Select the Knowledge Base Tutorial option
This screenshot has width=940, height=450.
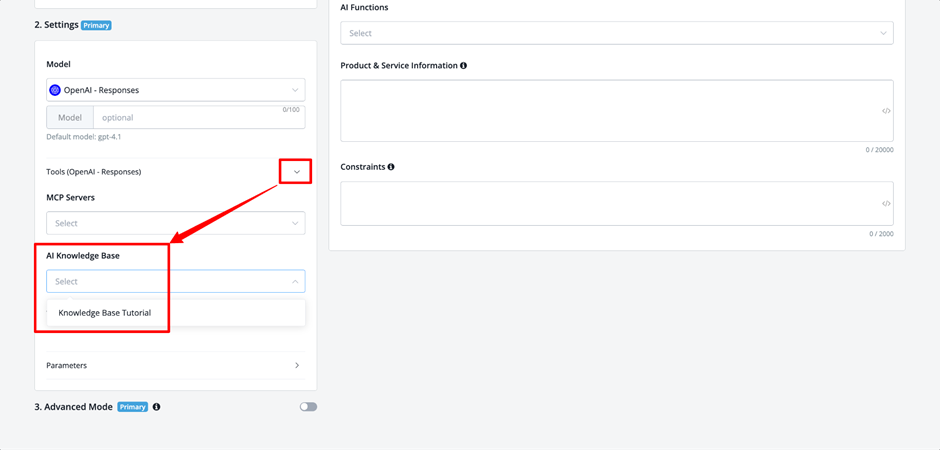click(x=105, y=313)
